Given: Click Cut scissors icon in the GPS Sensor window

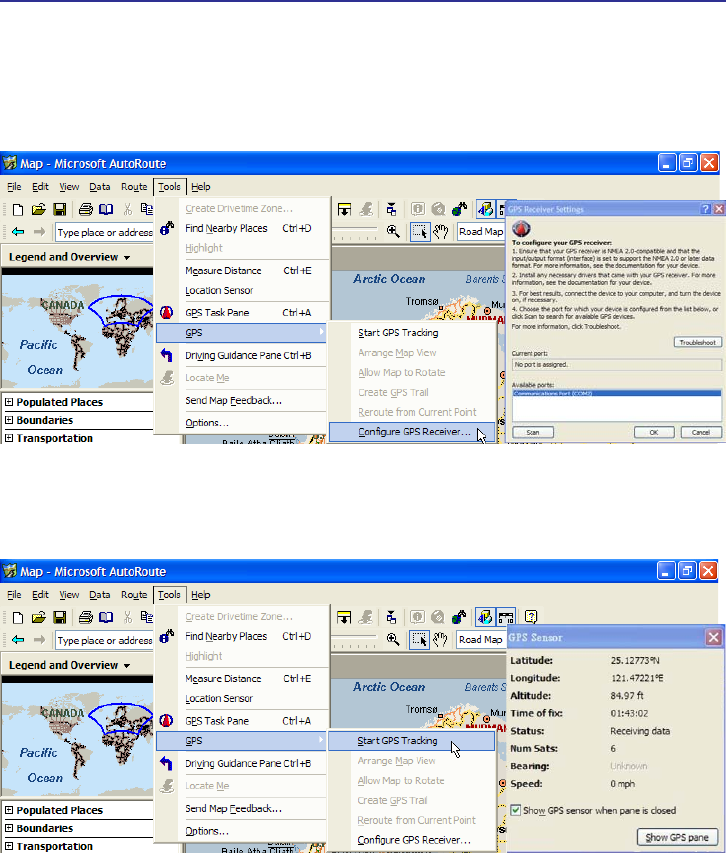Looking at the screenshot, I should point(128,617).
